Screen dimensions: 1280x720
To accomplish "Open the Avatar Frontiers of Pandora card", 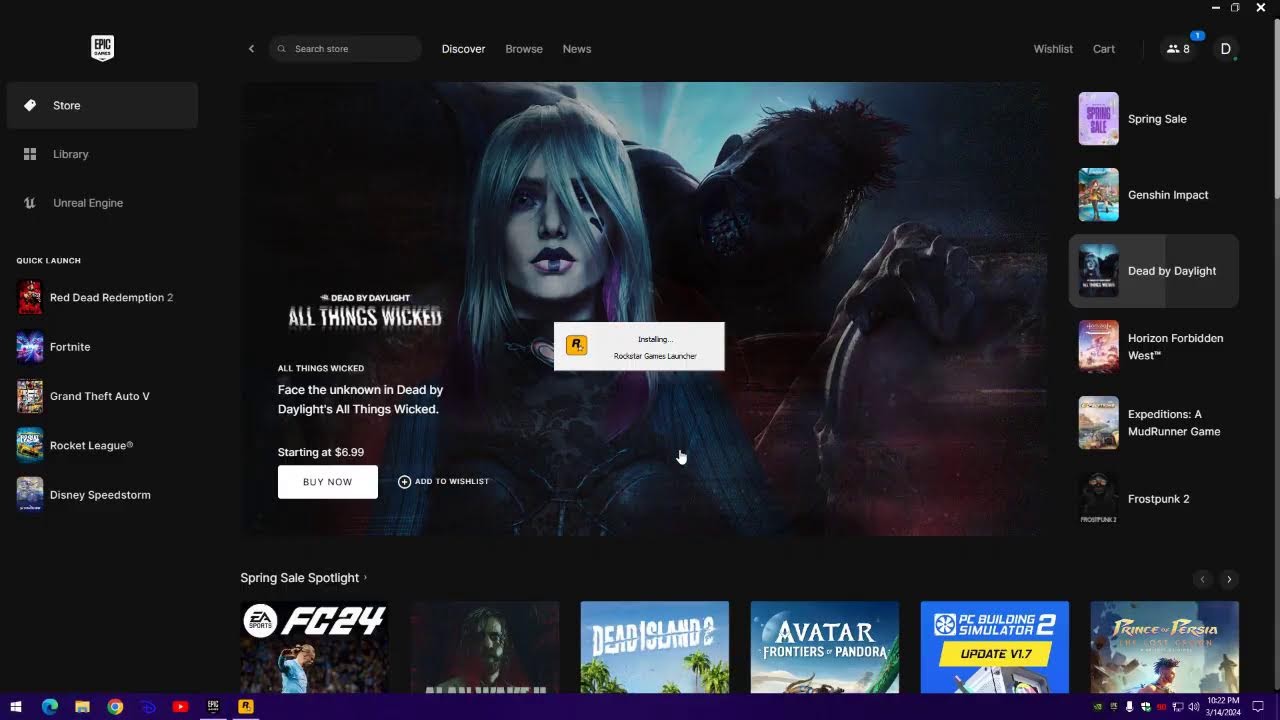I will [825, 647].
